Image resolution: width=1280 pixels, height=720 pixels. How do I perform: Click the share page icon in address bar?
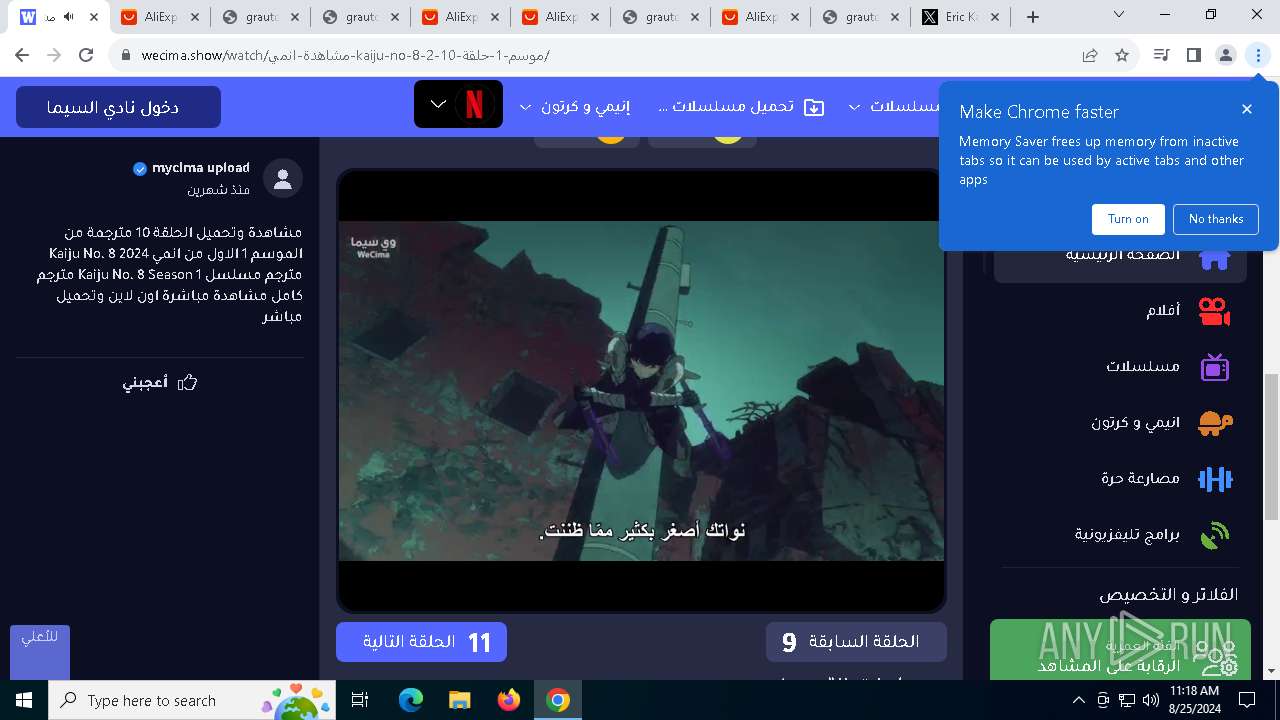1090,55
